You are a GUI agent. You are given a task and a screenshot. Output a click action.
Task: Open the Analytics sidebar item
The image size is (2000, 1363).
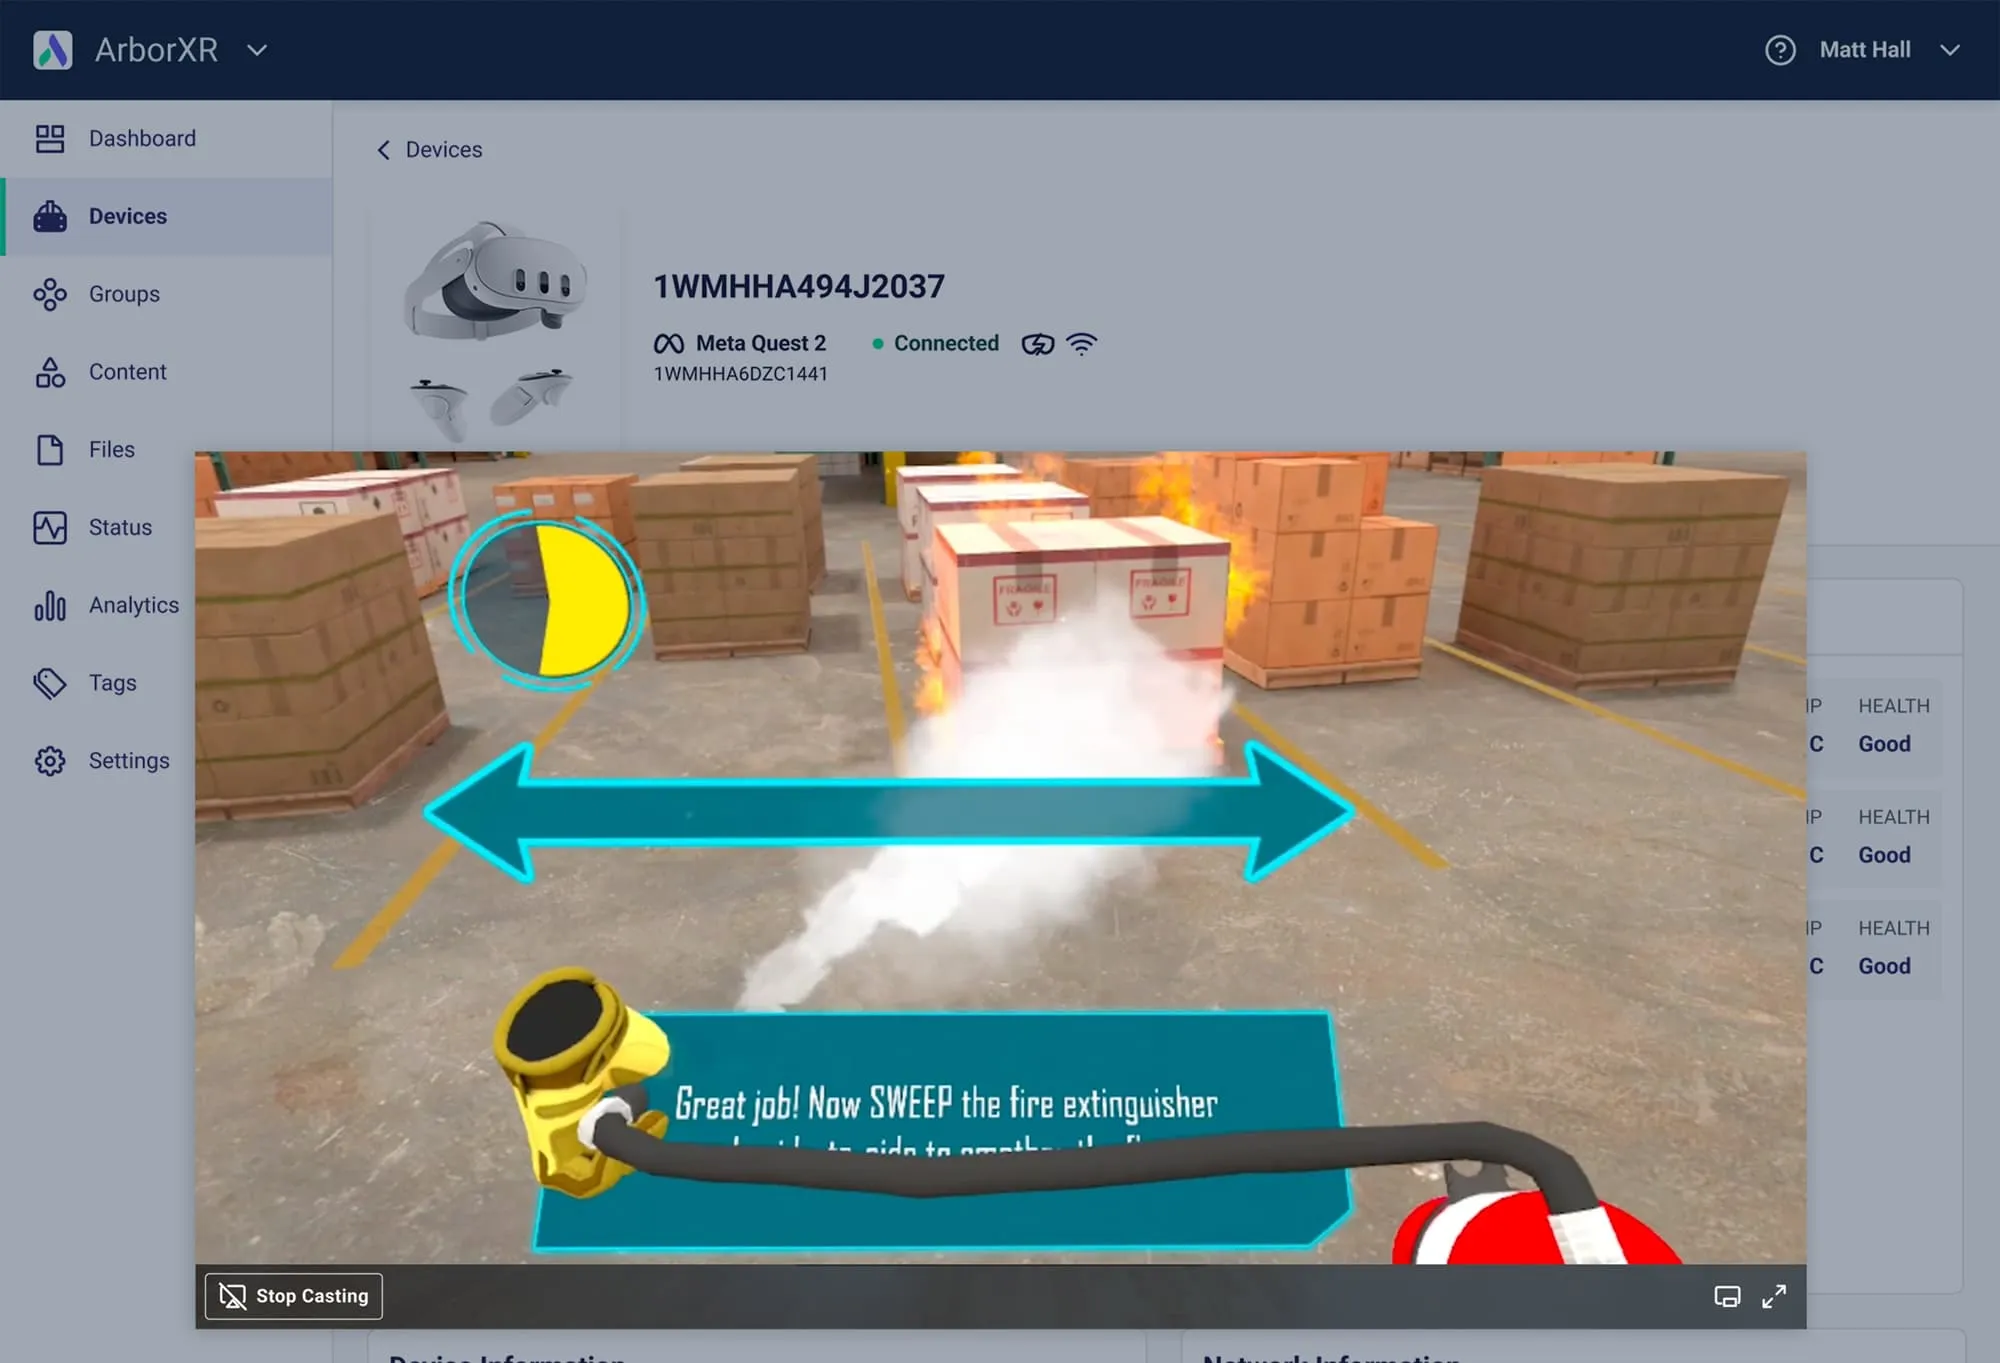coord(133,605)
